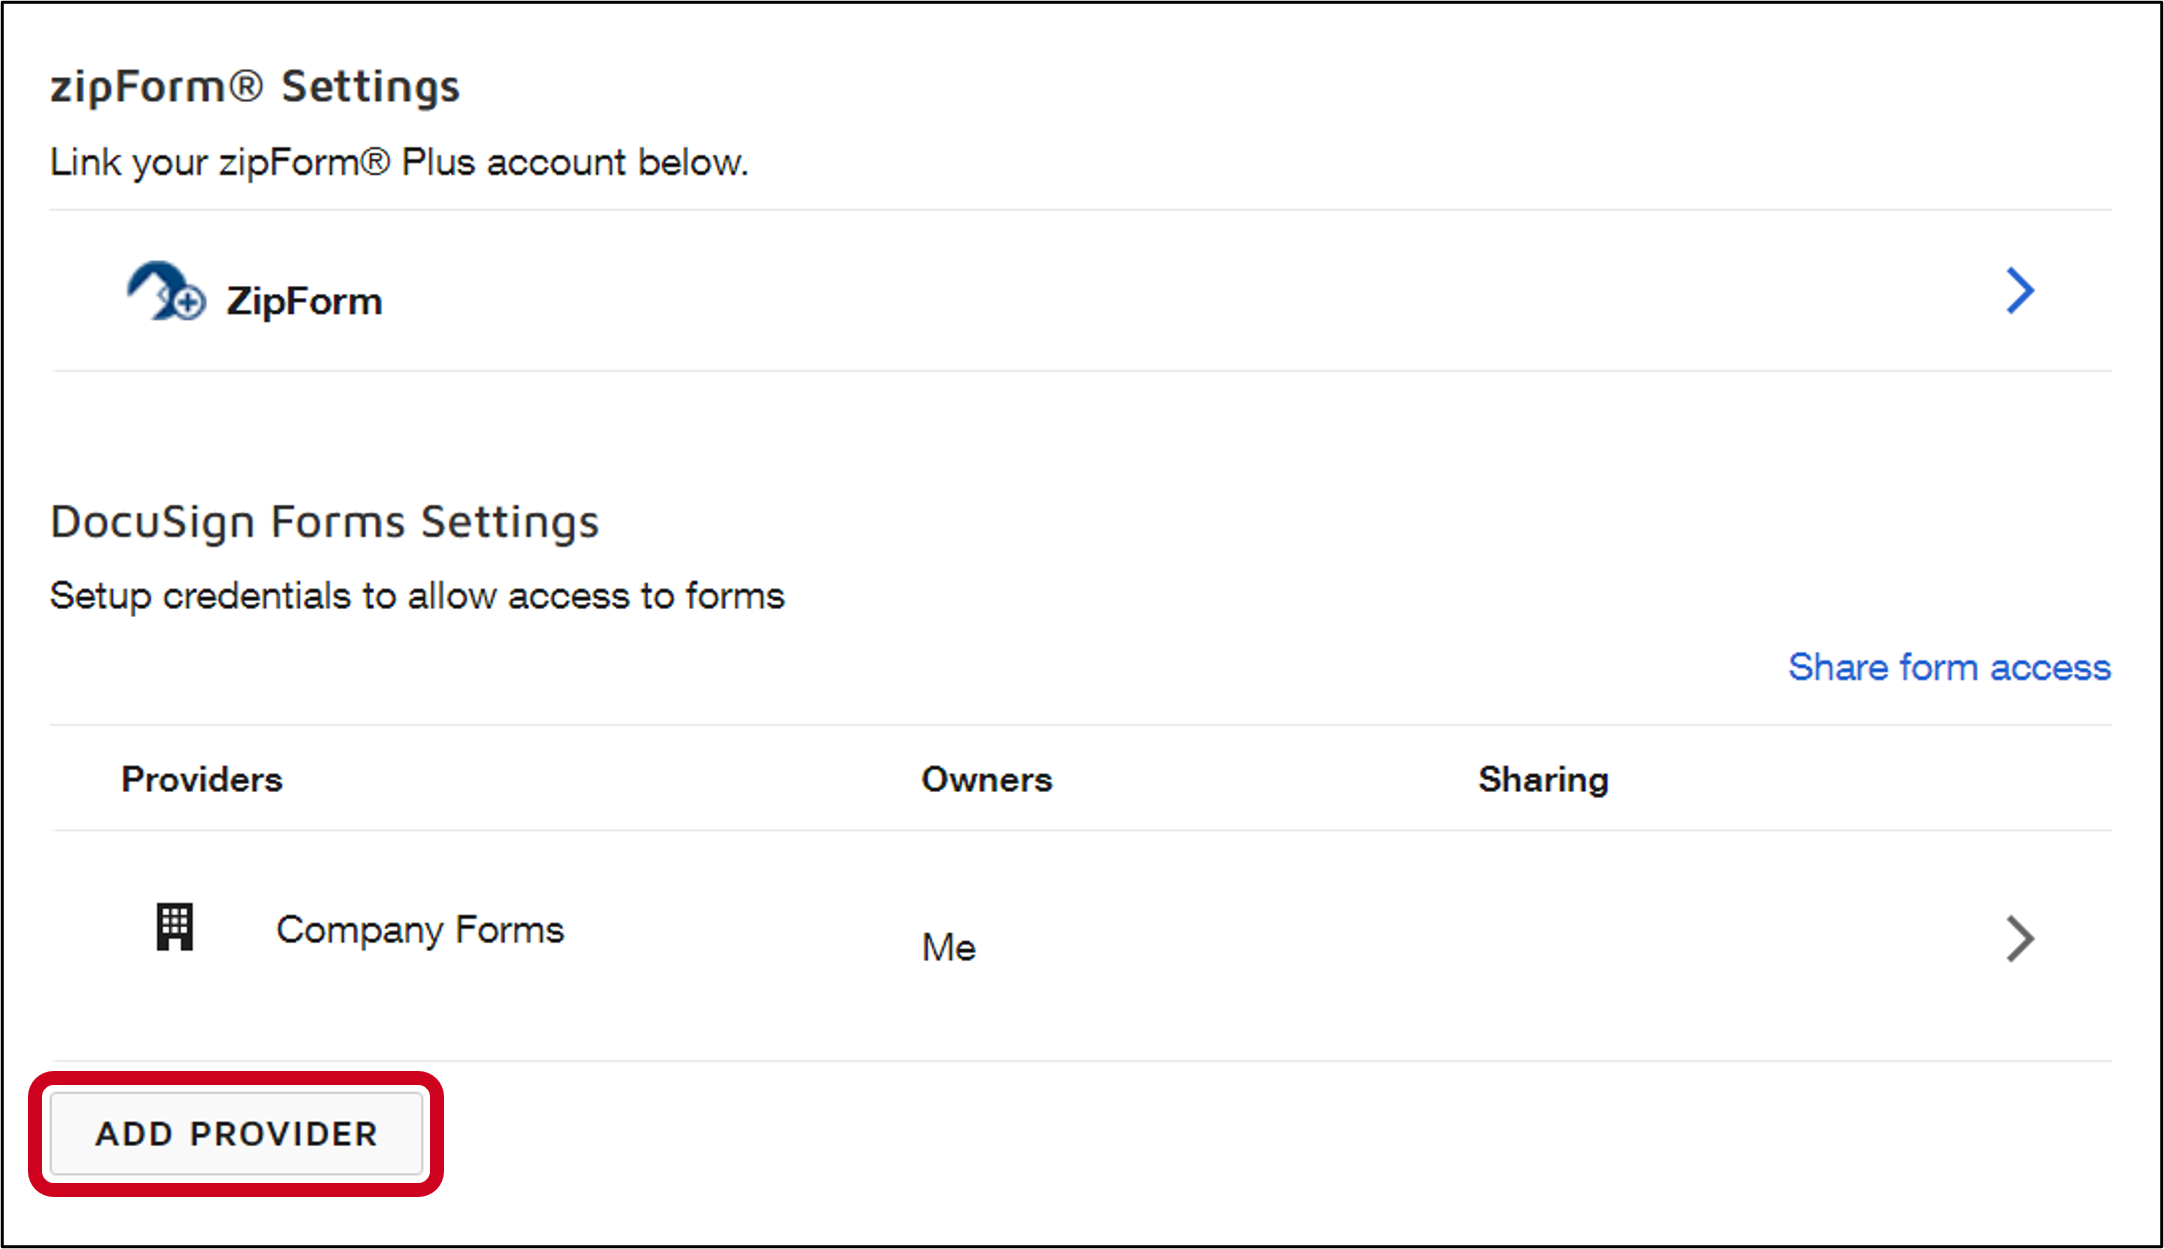Open the Share form access link
Viewport: 2164px width, 1249px height.
[x=1949, y=667]
